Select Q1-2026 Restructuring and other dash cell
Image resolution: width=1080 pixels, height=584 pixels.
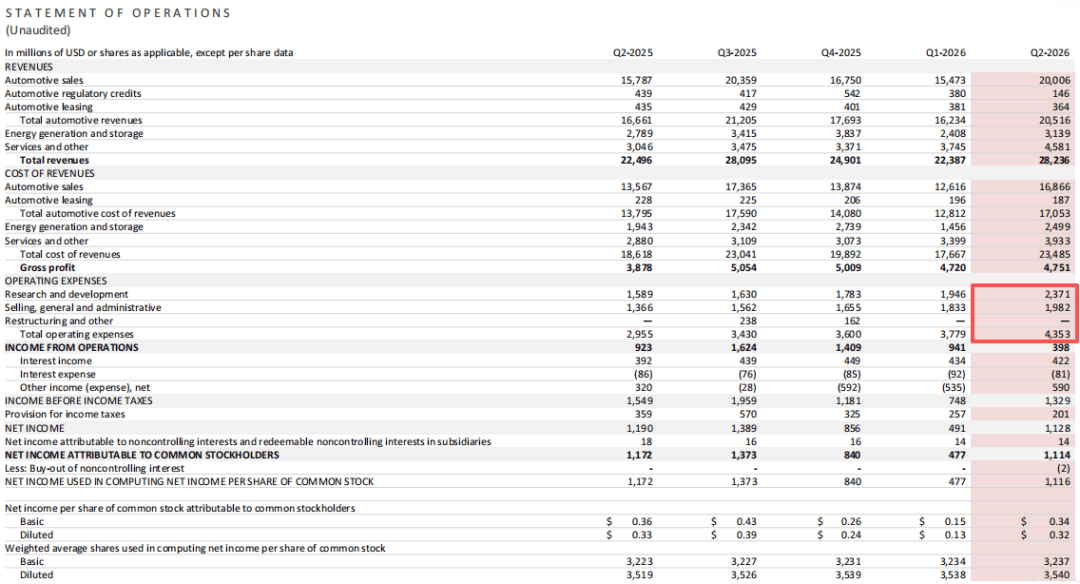tap(961, 321)
